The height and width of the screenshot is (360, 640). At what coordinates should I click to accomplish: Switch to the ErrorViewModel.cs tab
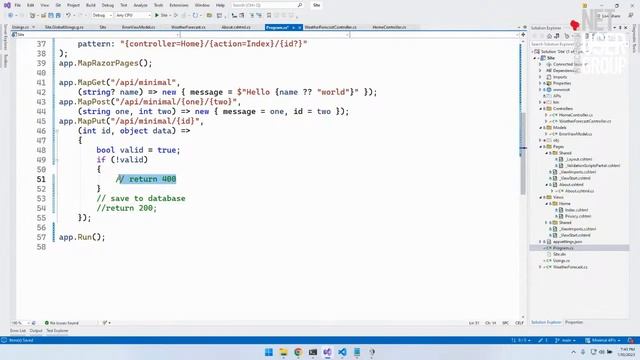[138, 27]
